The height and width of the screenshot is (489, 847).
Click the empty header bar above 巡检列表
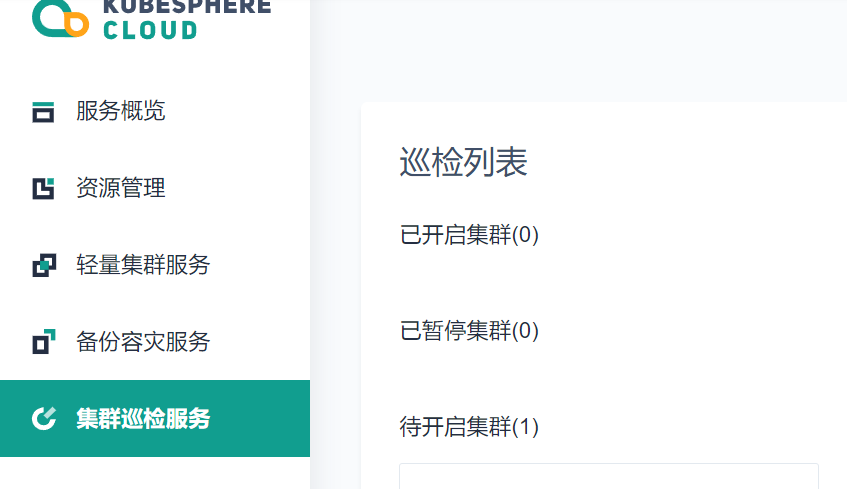tap(579, 50)
